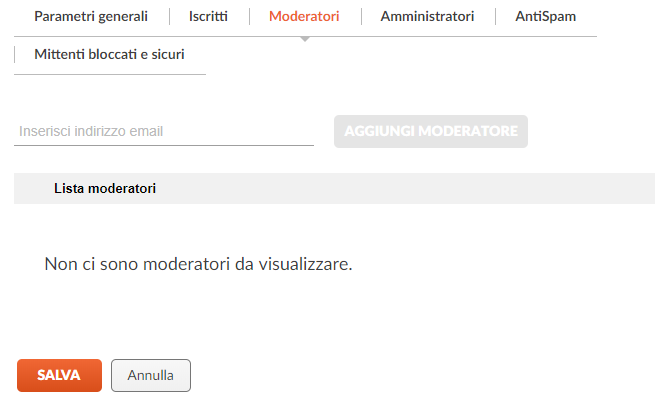Image resolution: width=655 pixels, height=408 pixels.
Task: Click the triangle indicator under Moderatori
Action: pos(305,39)
